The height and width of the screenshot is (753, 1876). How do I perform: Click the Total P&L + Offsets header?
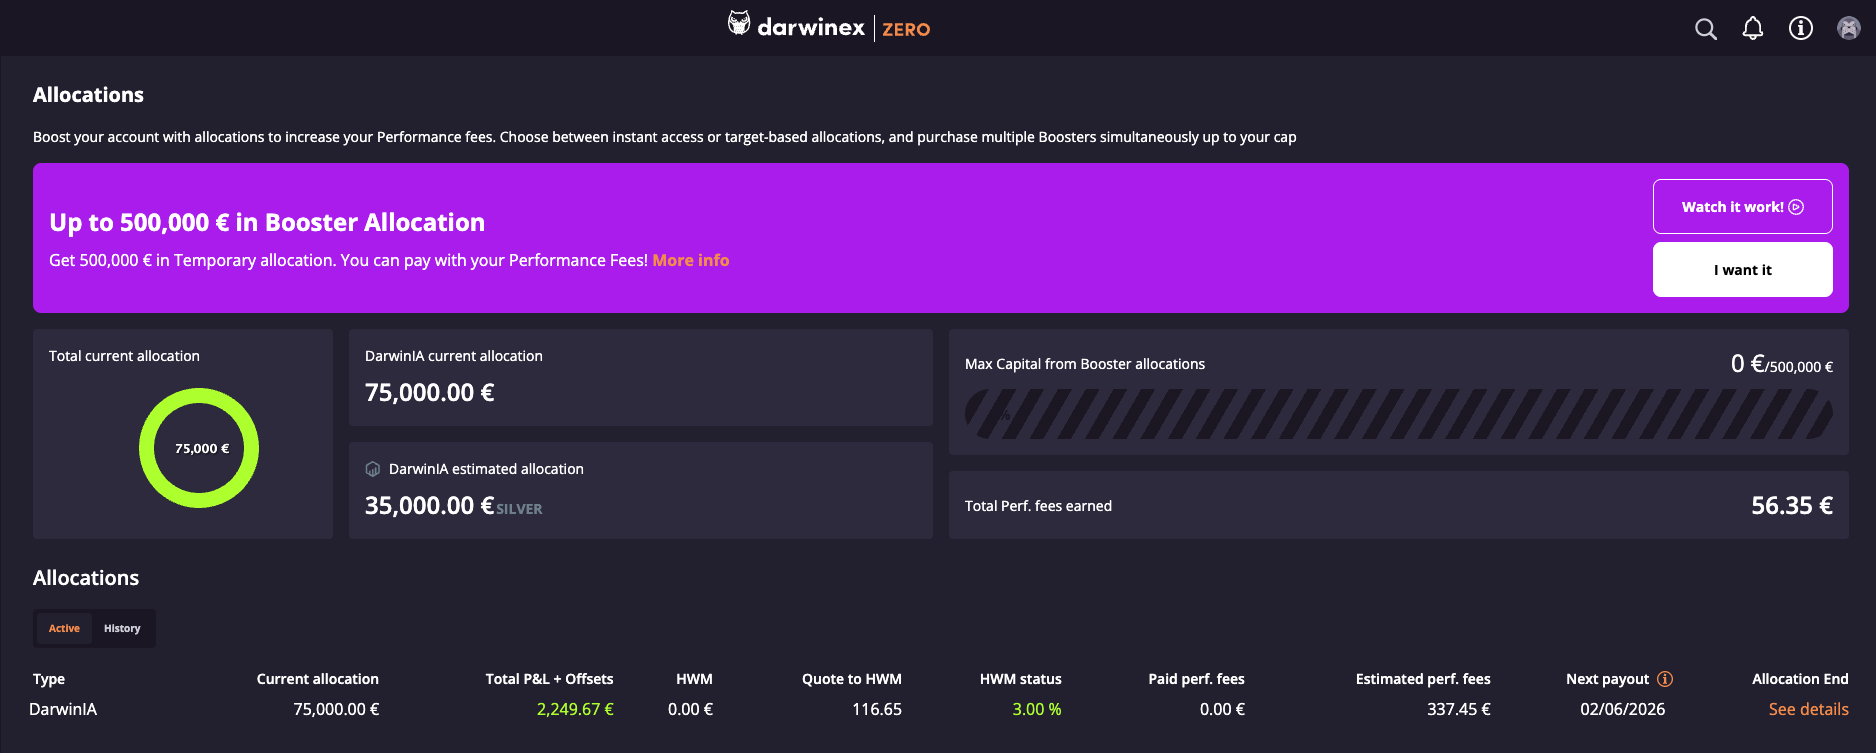(x=549, y=679)
